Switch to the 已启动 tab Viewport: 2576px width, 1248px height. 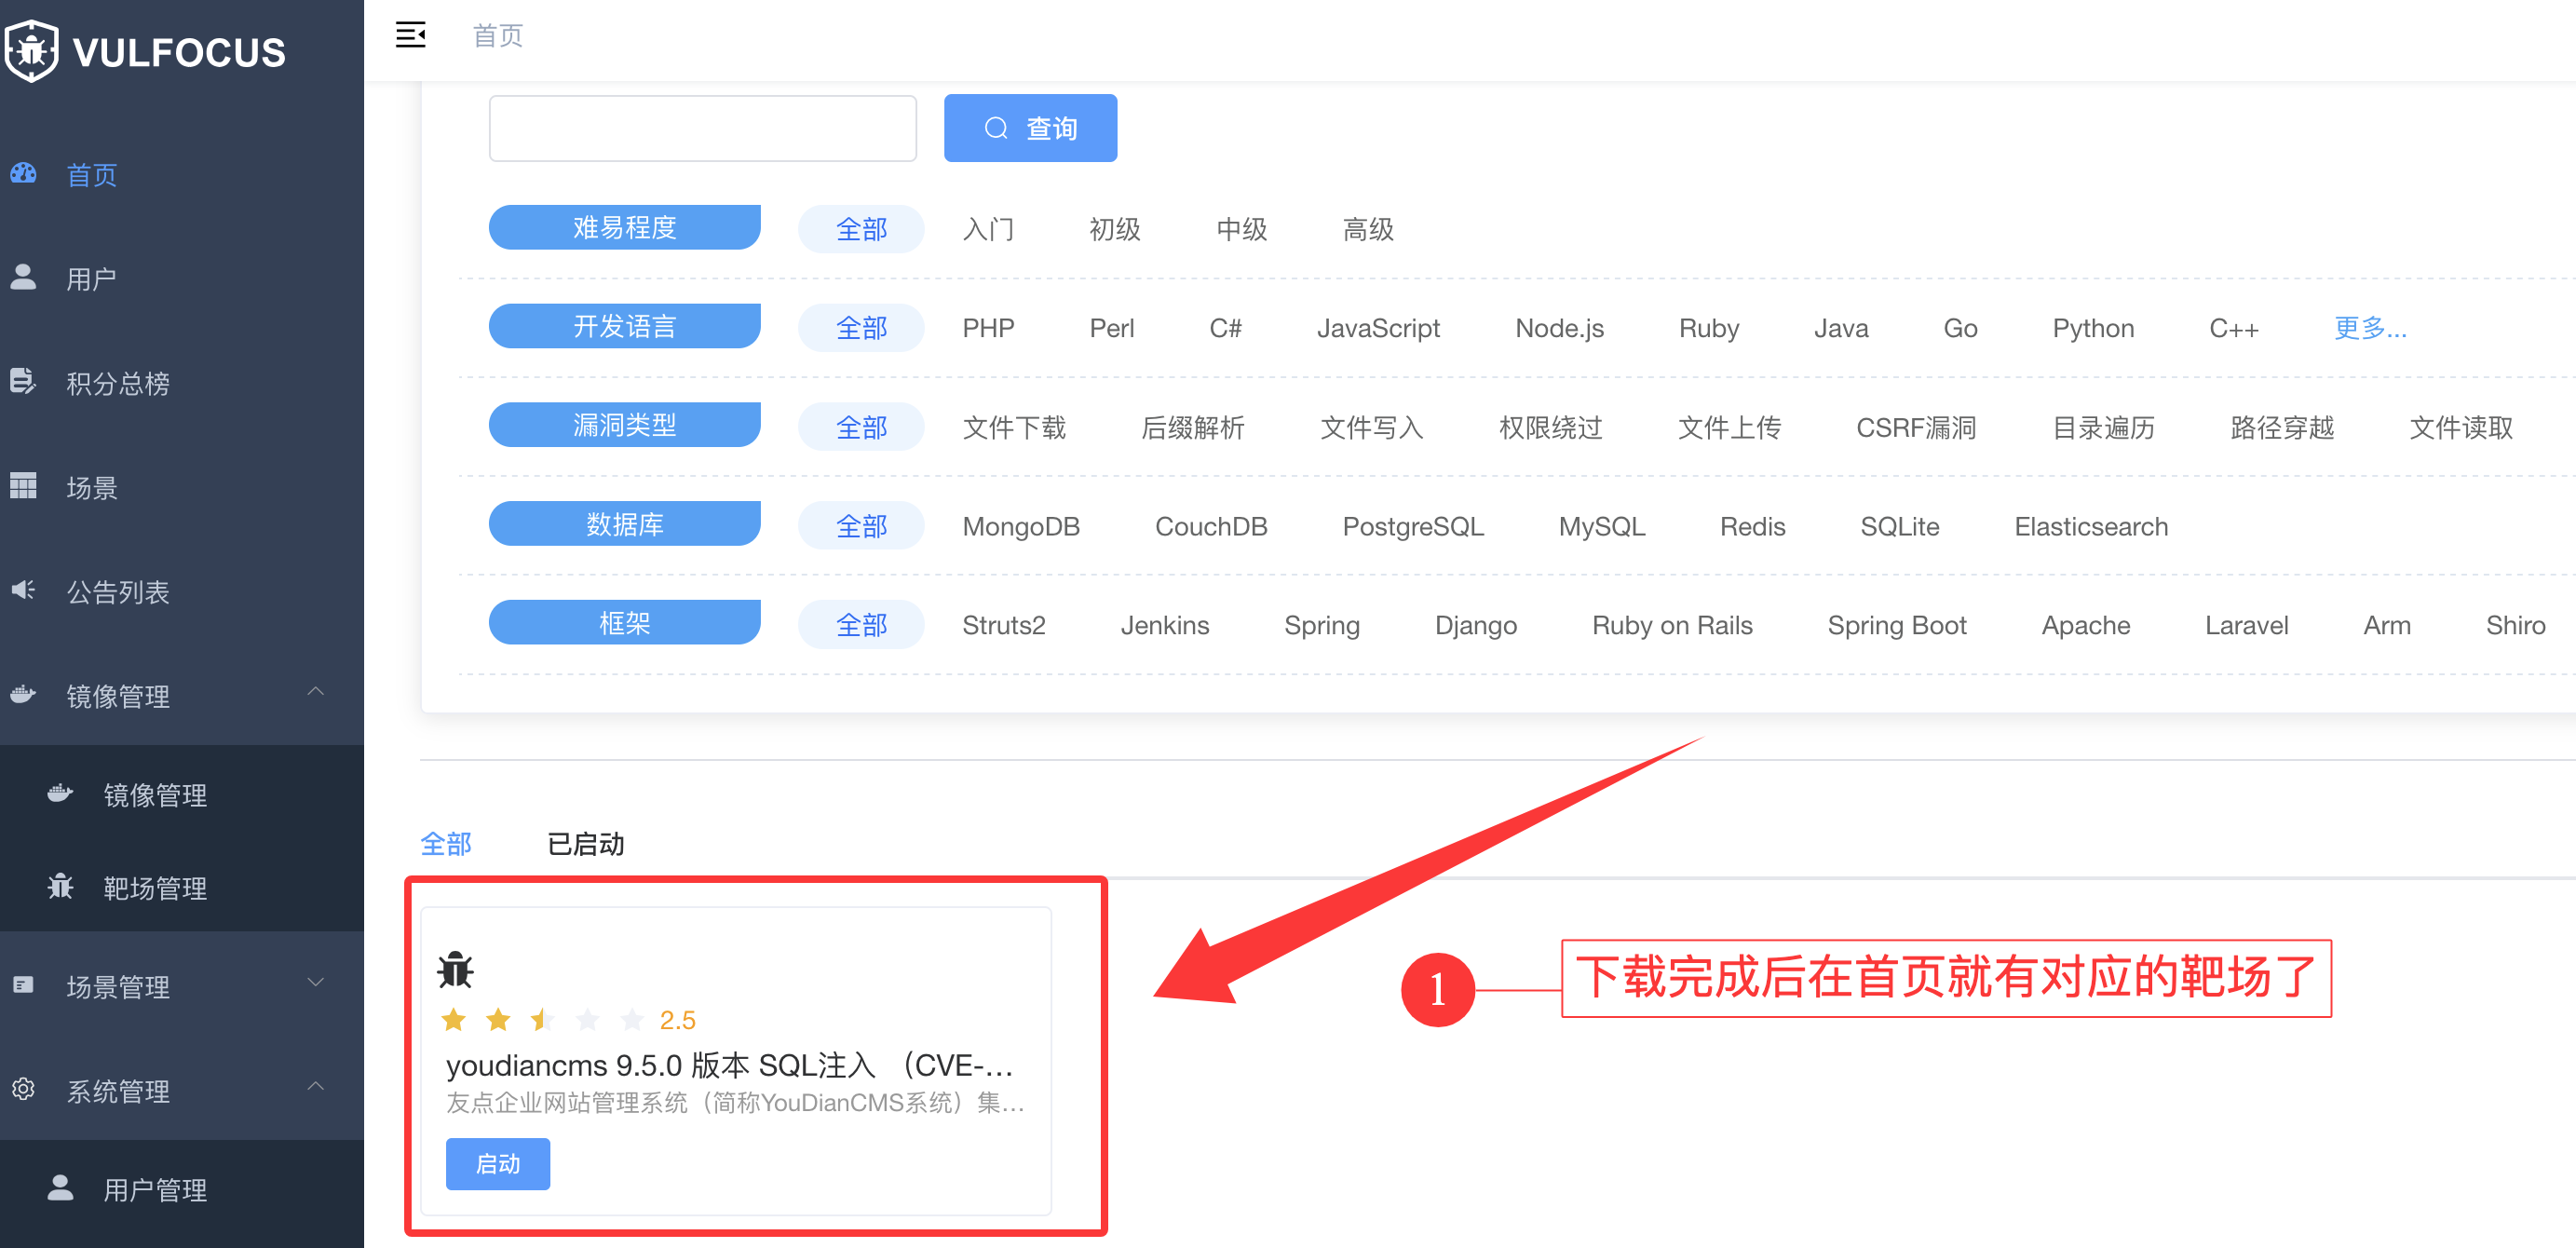point(585,844)
